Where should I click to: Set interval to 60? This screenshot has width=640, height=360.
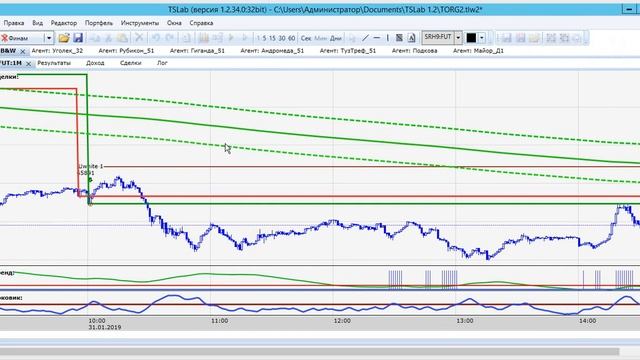pyautogui.click(x=291, y=38)
